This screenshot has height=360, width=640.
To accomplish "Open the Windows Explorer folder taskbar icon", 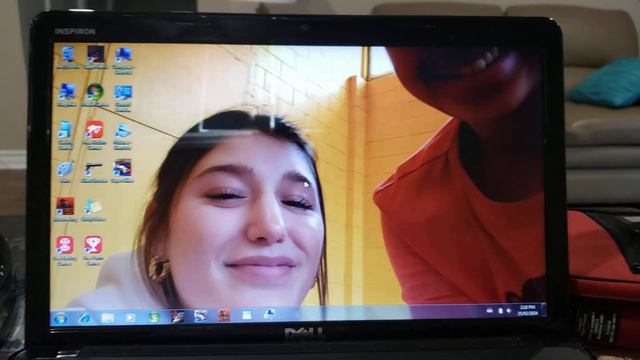I will click(x=107, y=318).
